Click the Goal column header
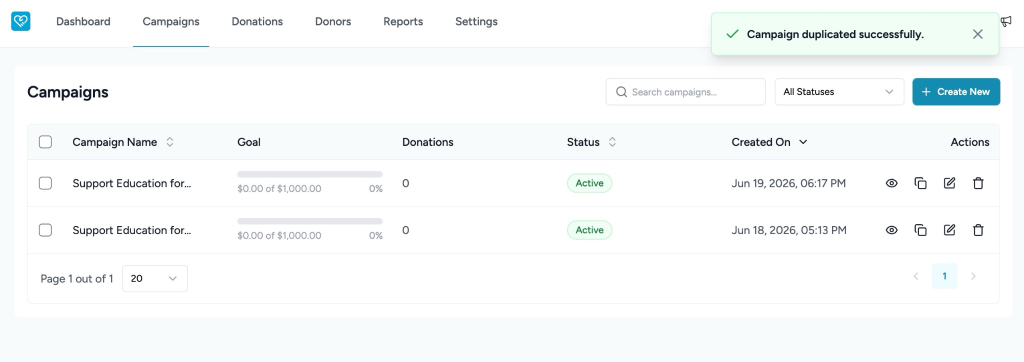This screenshot has width=1024, height=362. coord(249,142)
